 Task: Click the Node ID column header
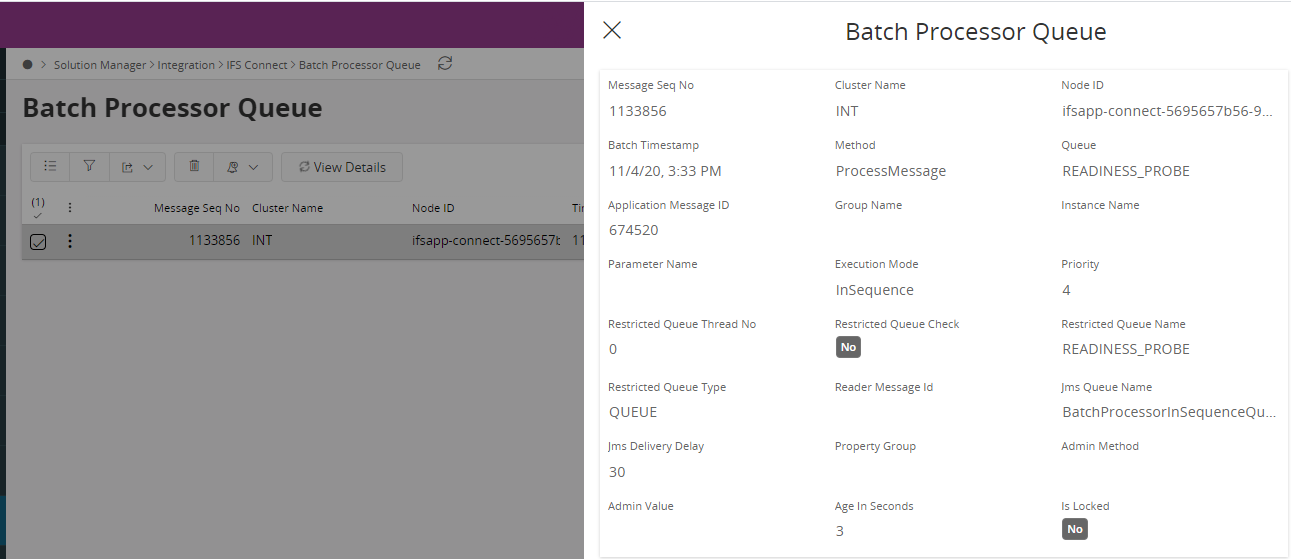coord(433,208)
